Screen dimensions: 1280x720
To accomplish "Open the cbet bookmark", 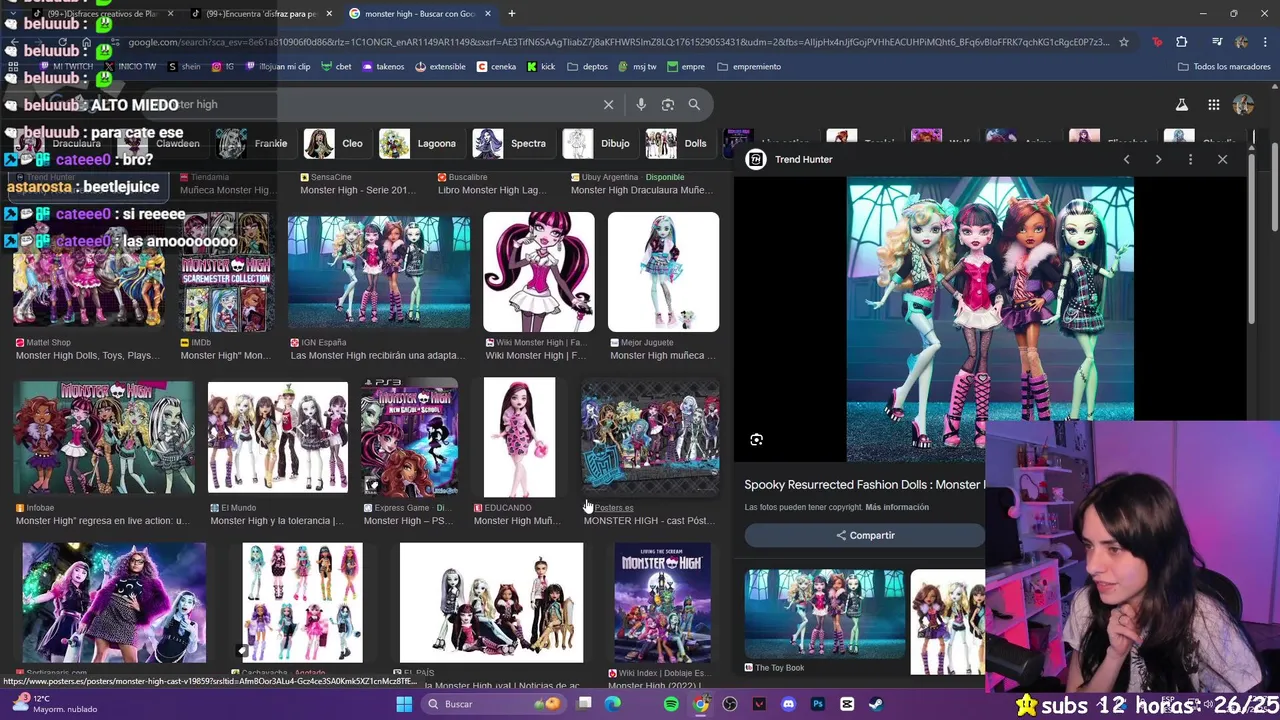I will coord(337,67).
